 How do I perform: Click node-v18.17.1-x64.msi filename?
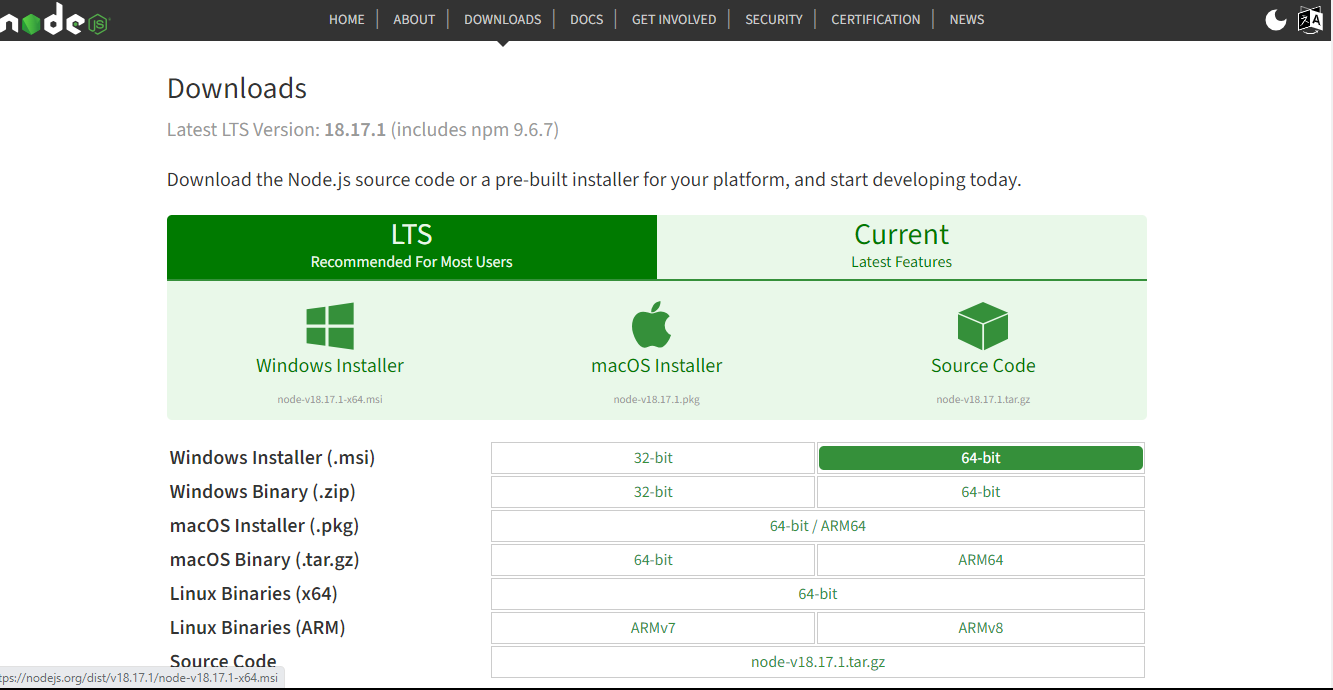[330, 399]
